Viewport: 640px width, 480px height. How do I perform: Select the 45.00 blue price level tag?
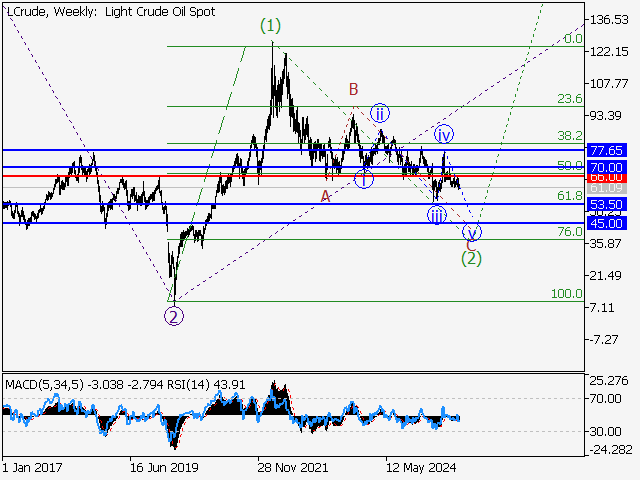606,223
